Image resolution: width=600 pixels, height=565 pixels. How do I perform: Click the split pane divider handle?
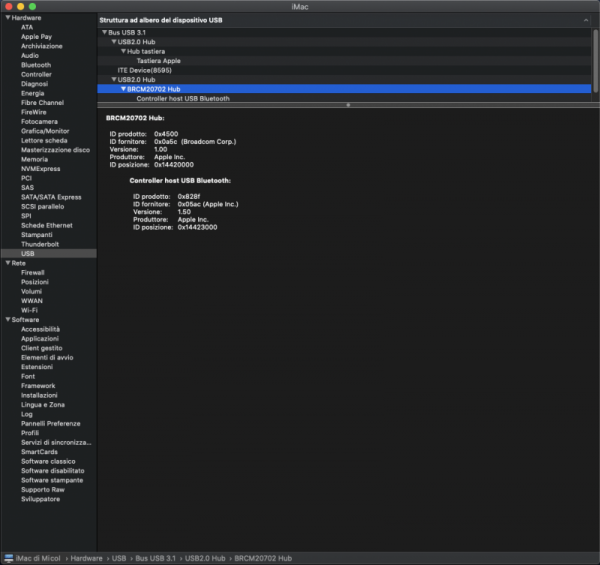coord(347,105)
